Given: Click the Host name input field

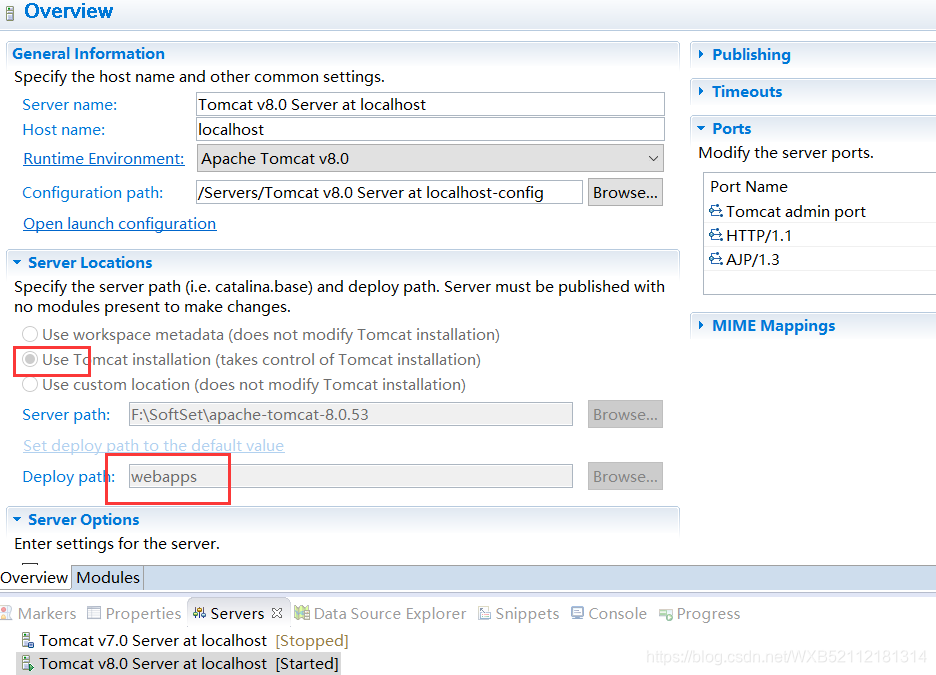Looking at the screenshot, I should (x=430, y=130).
